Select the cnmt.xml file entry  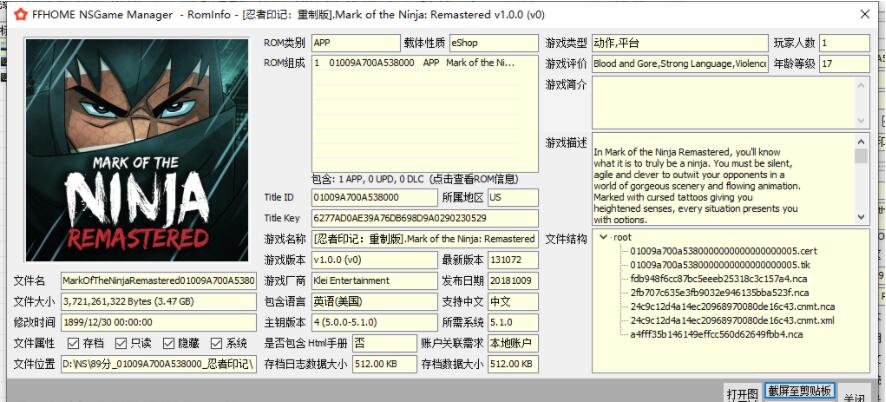[732, 321]
